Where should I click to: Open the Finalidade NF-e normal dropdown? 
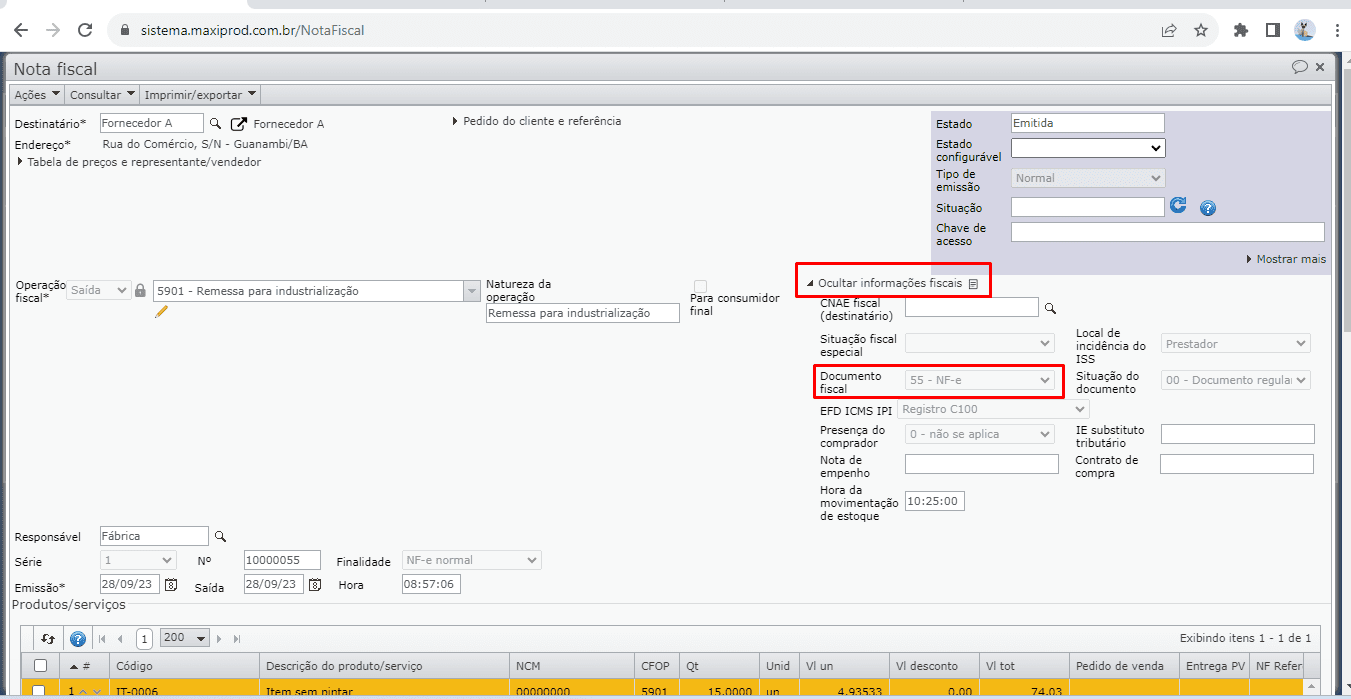tap(471, 560)
